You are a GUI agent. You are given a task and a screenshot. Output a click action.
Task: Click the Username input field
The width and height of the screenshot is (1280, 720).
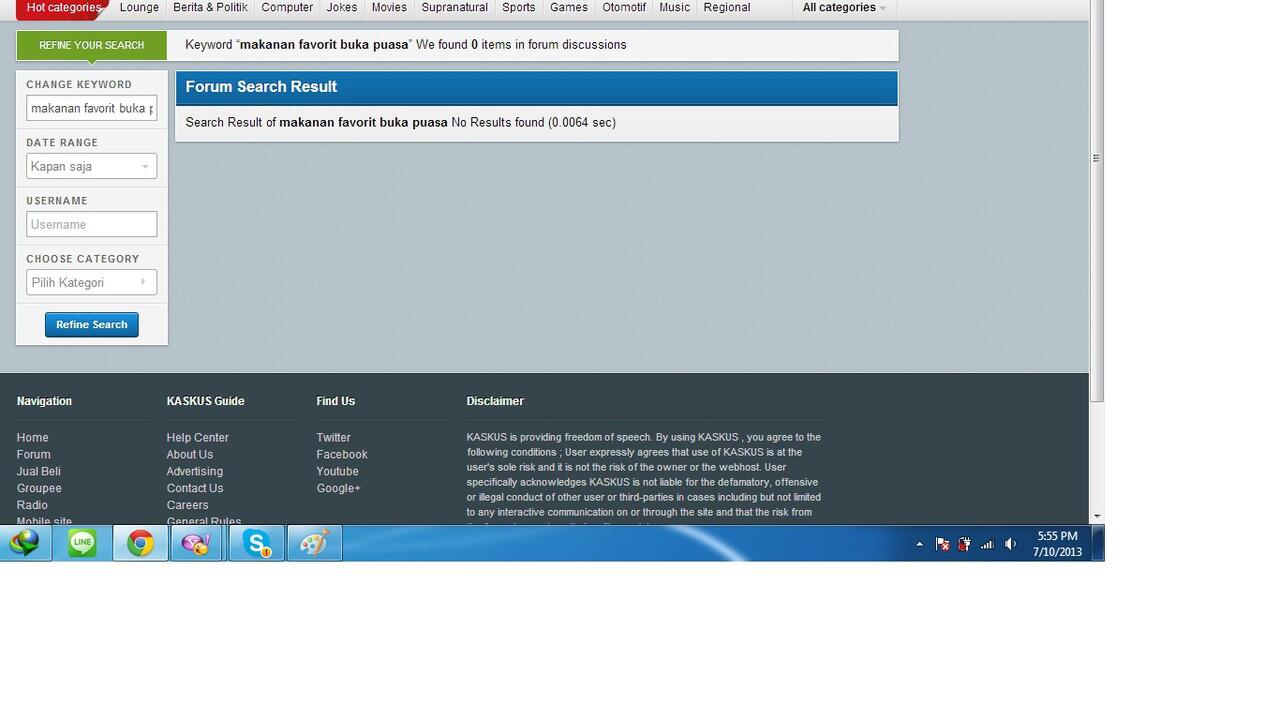coord(91,224)
